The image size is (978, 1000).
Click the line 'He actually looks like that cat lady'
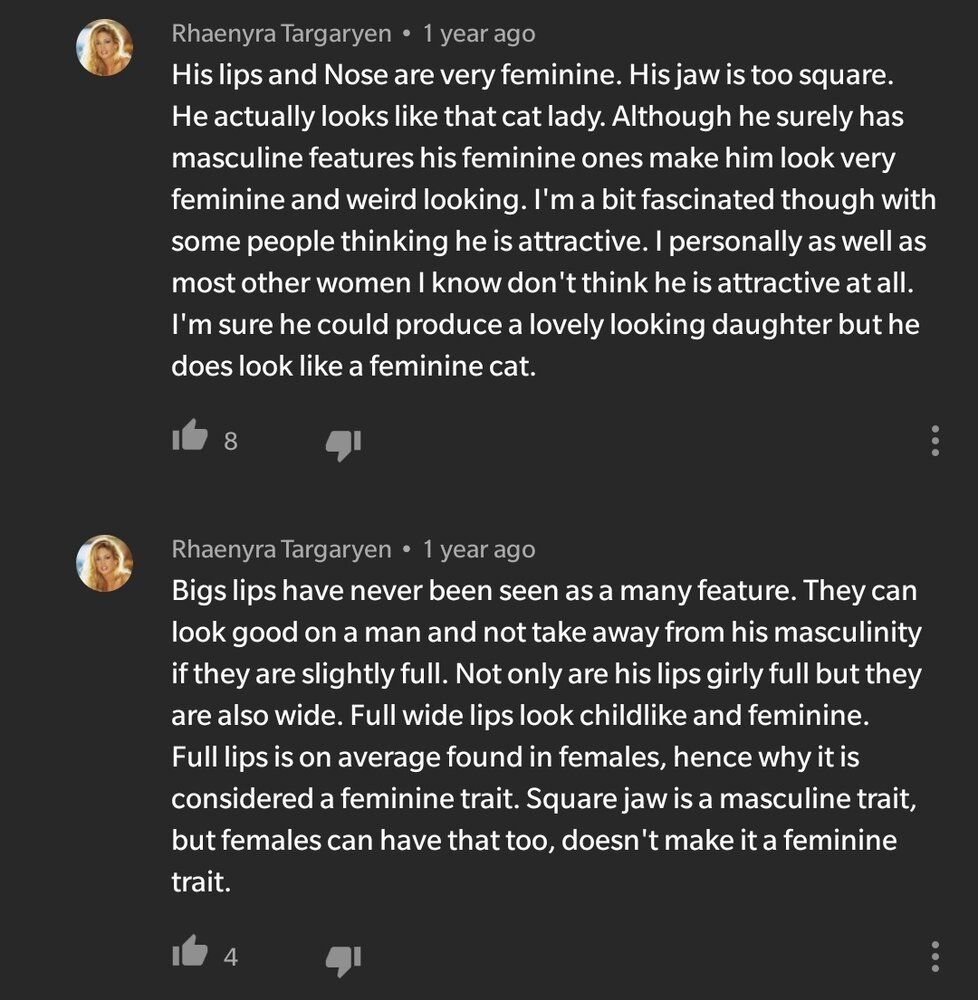point(537,117)
